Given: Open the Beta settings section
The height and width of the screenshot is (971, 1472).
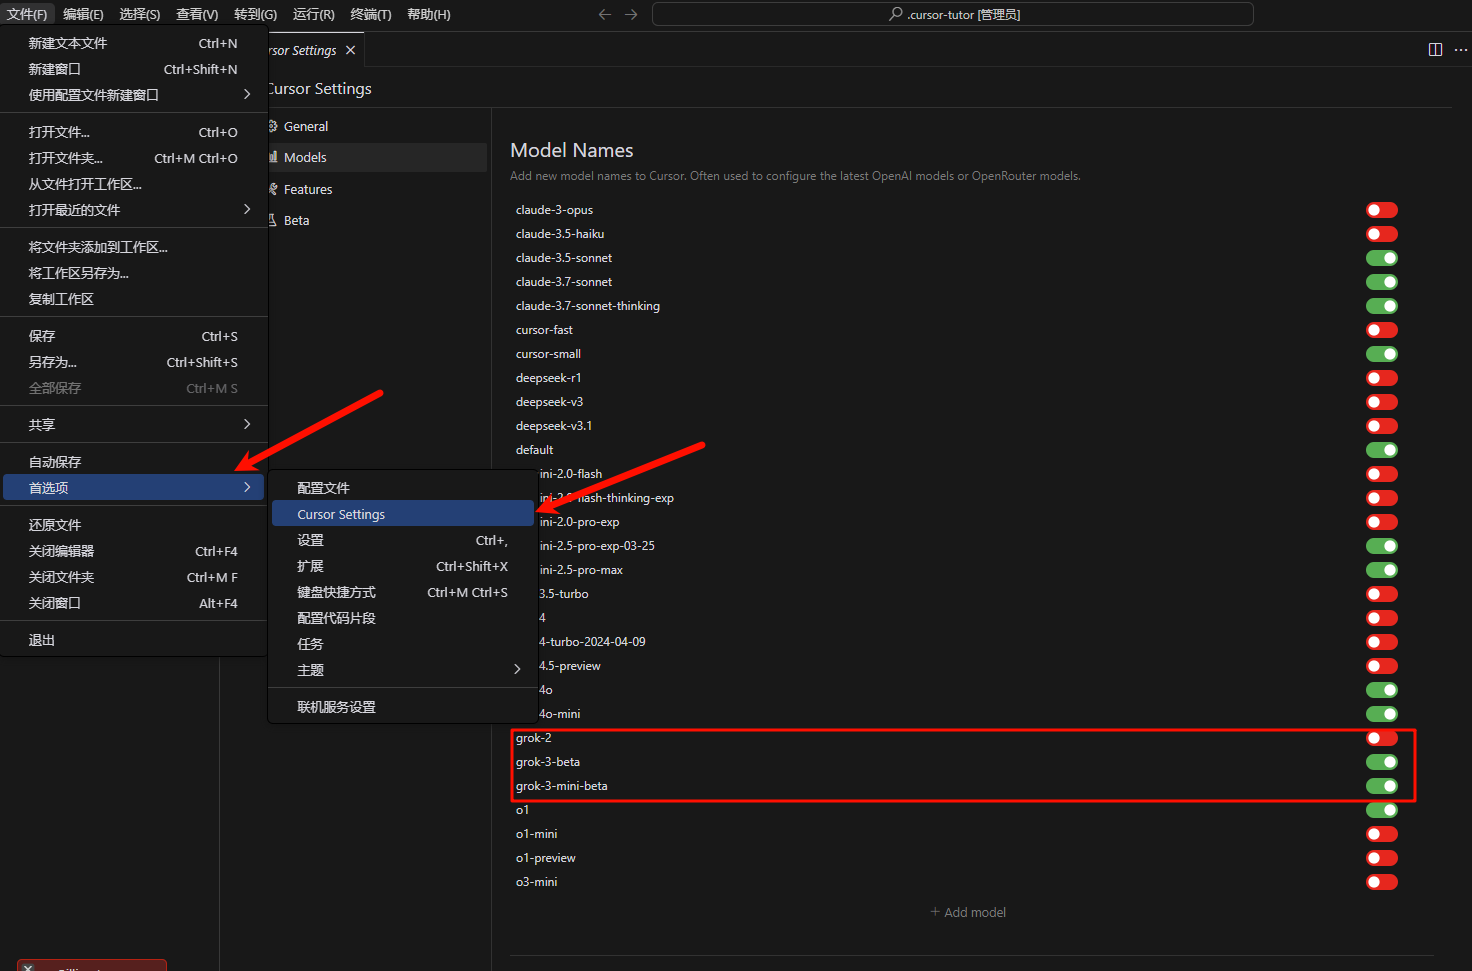Looking at the screenshot, I should tap(376, 220).
